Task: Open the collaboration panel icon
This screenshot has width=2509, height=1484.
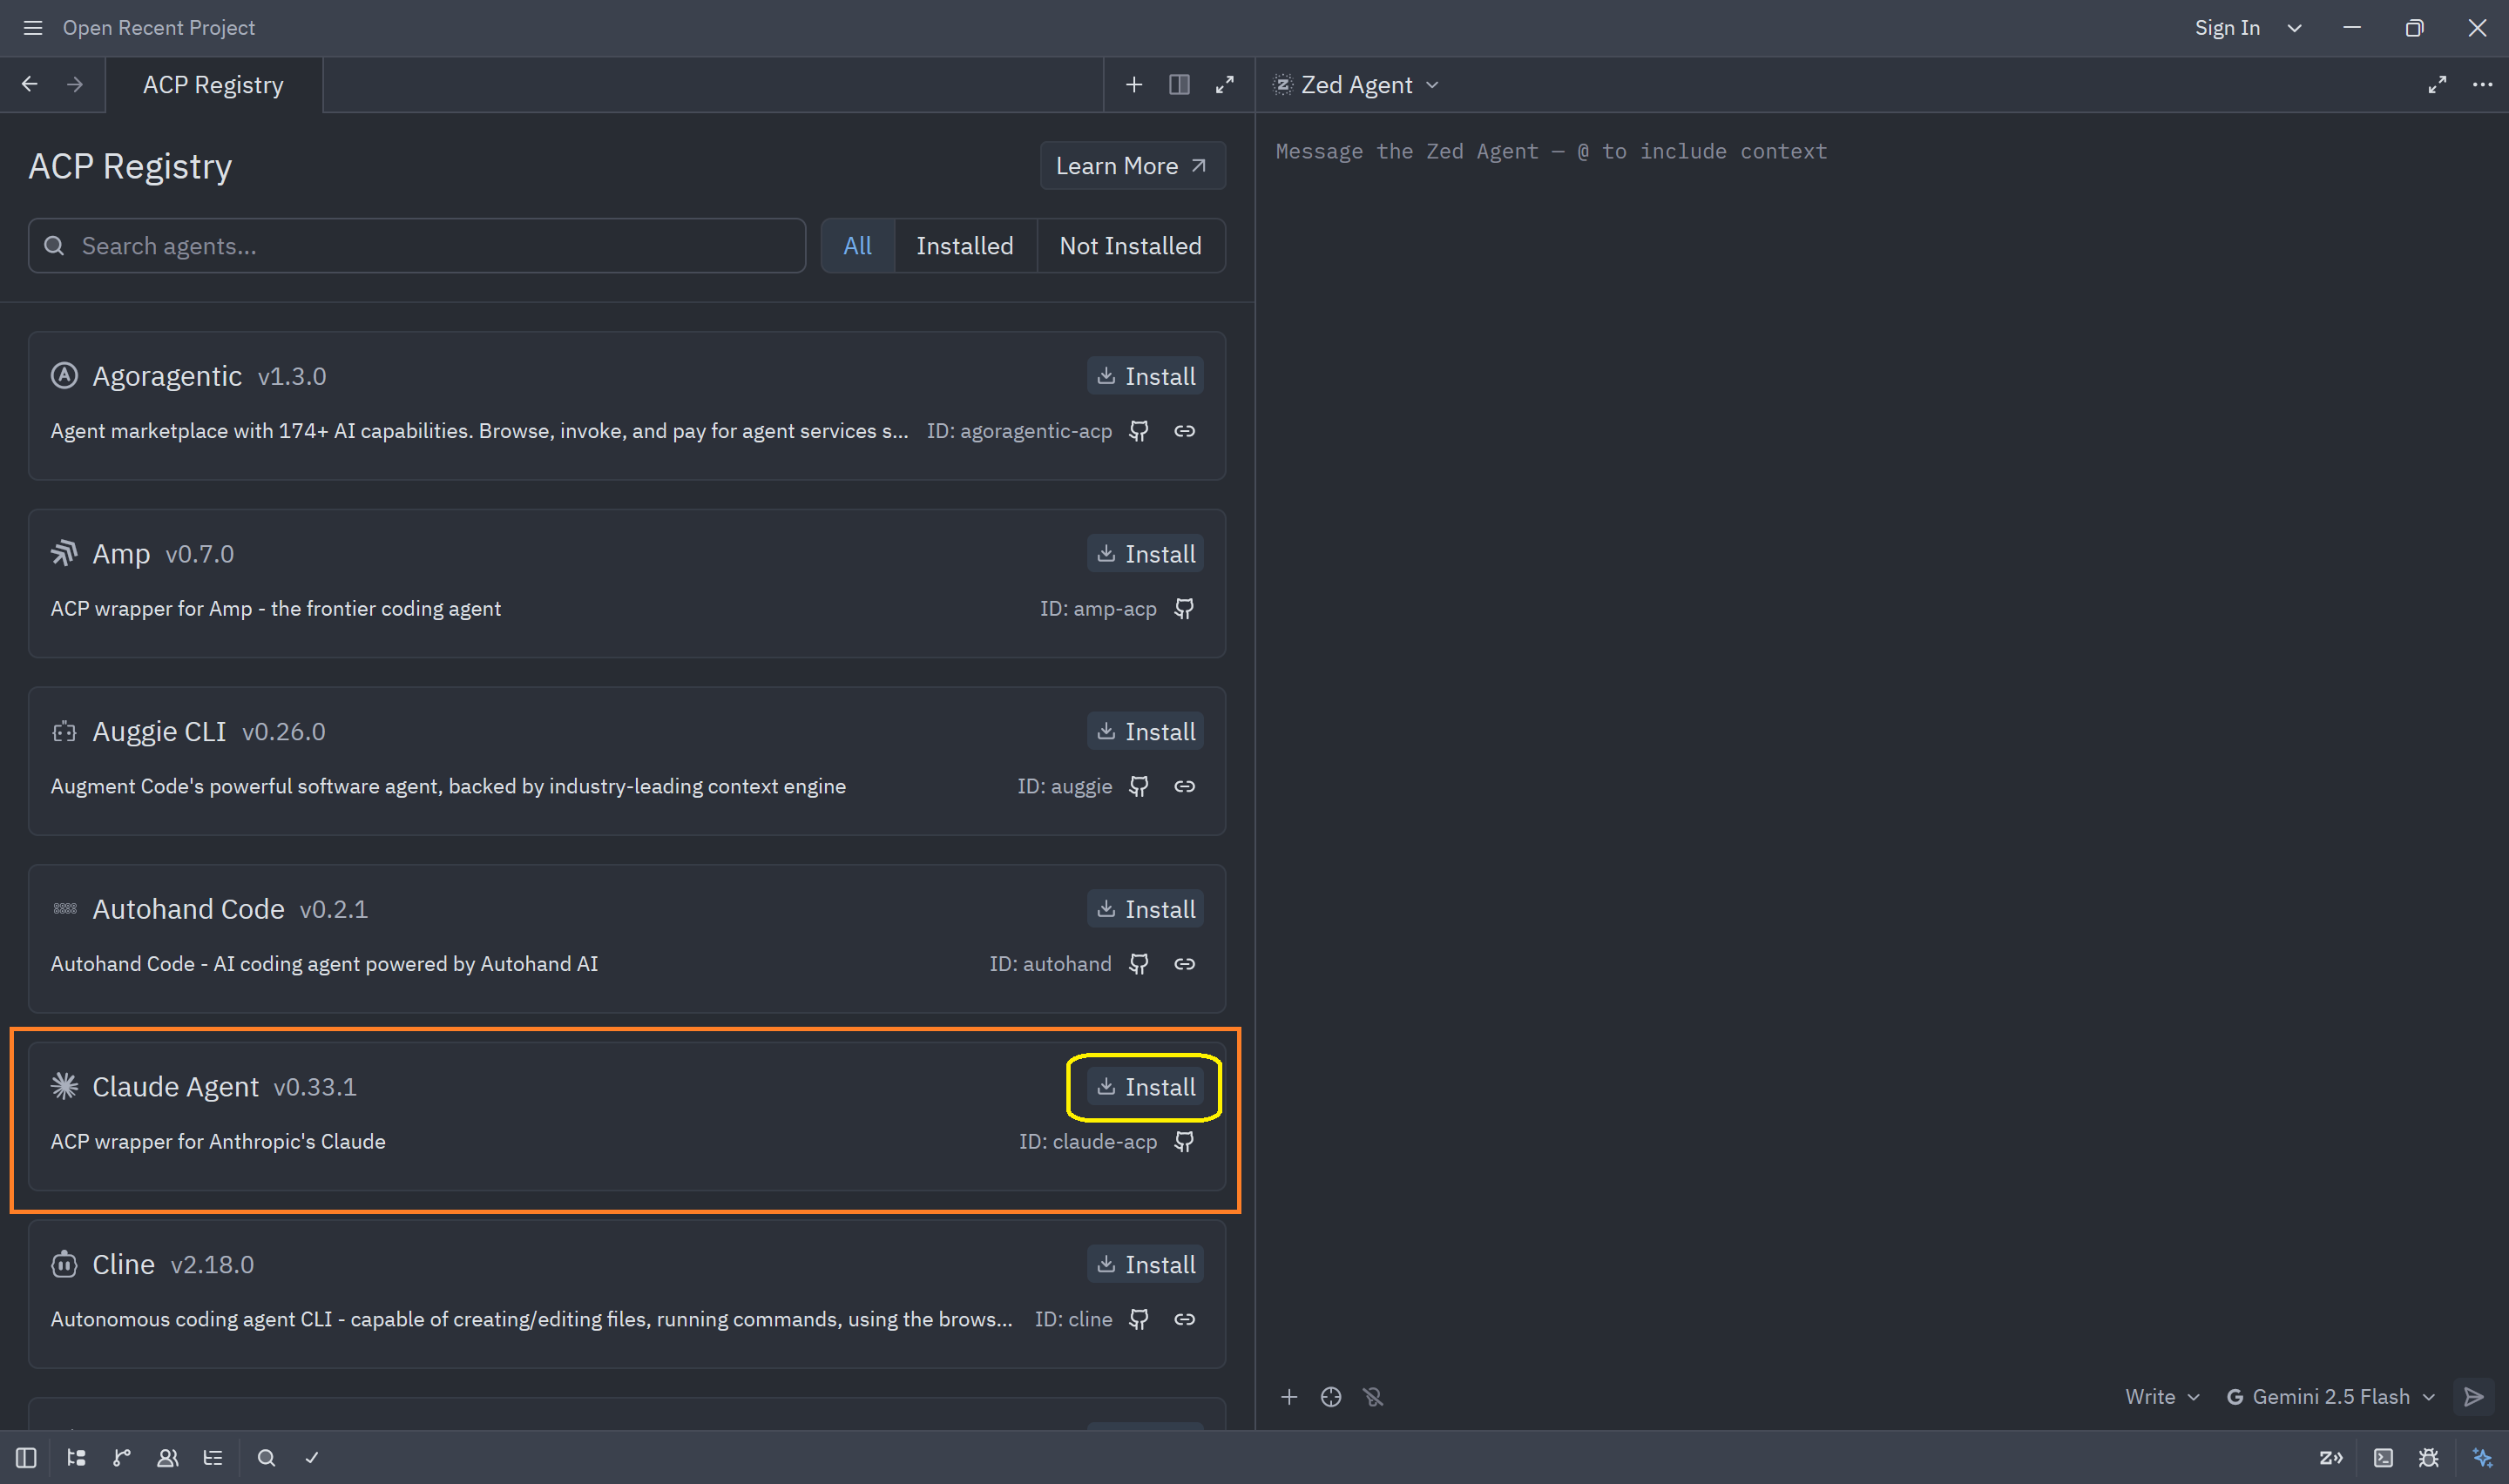Action: [168, 1458]
